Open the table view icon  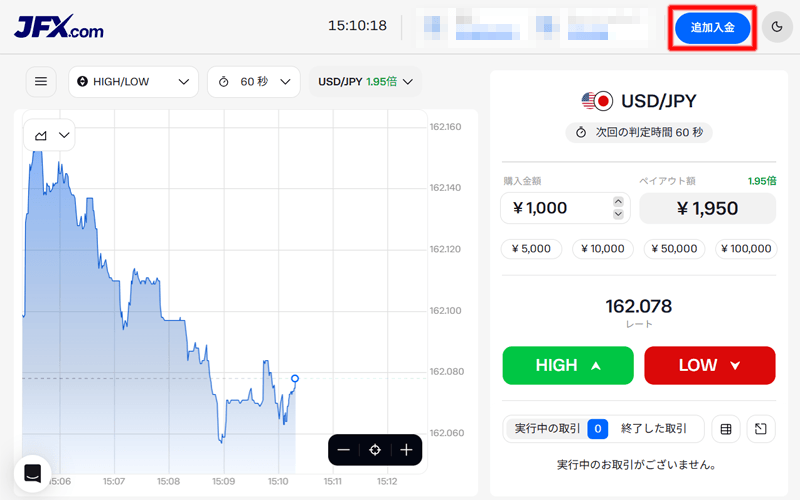(726, 429)
